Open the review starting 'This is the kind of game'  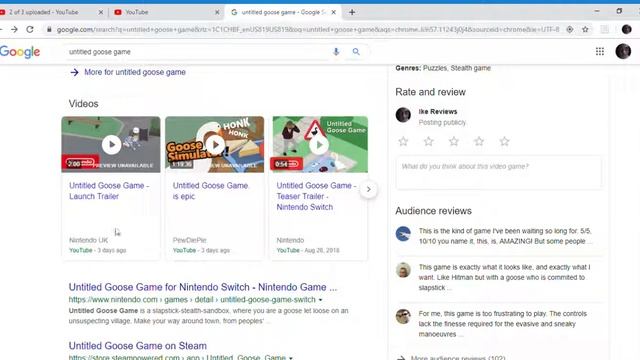(505, 236)
